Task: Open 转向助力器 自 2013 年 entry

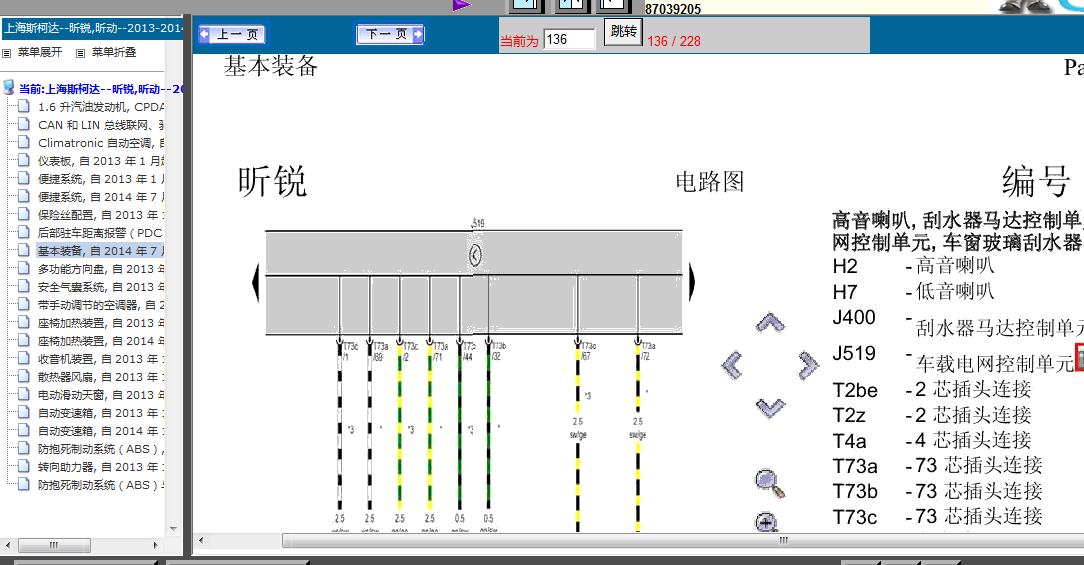Action: tap(101, 466)
